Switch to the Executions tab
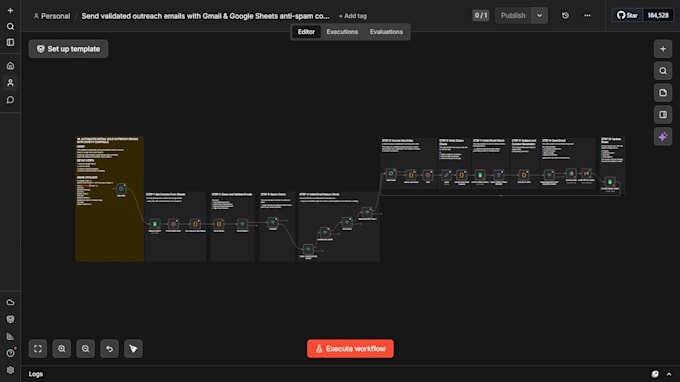This screenshot has width=680, height=382. 342,32
